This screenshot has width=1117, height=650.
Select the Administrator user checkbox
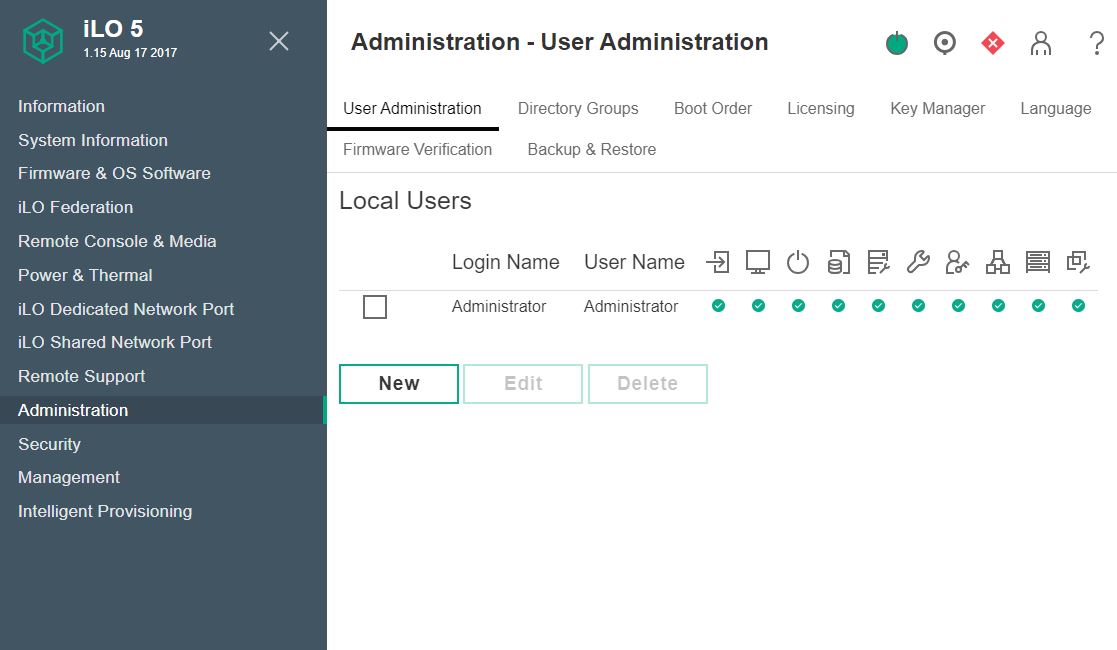pyautogui.click(x=375, y=307)
